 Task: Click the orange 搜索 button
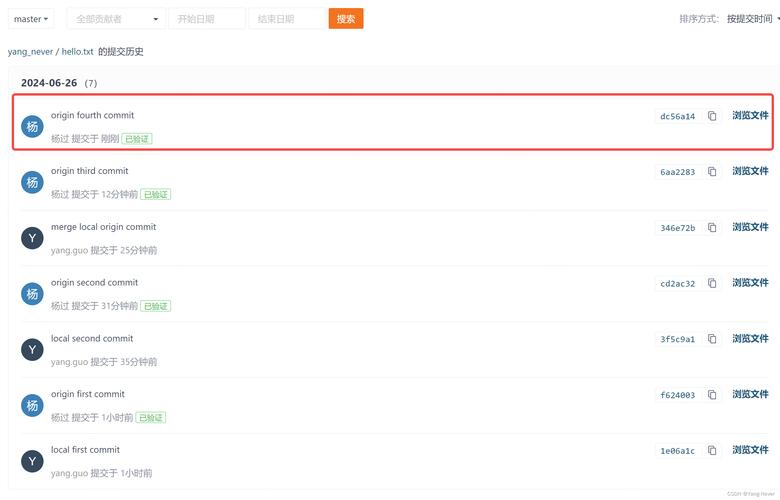point(346,19)
